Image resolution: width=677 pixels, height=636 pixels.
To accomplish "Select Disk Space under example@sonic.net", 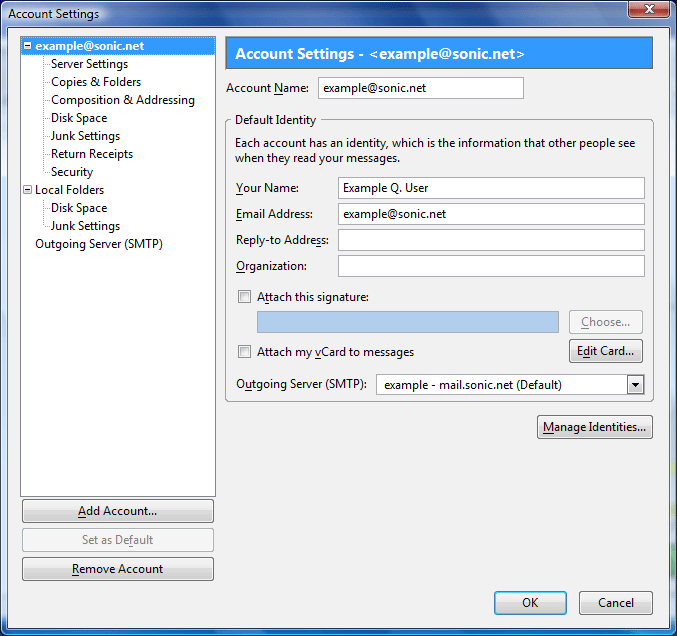I will point(79,118).
